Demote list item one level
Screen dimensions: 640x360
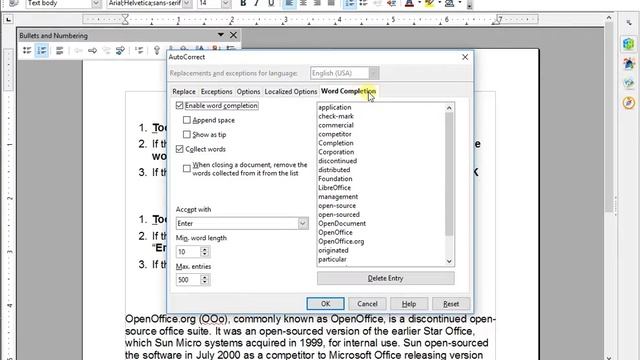pos(93,51)
